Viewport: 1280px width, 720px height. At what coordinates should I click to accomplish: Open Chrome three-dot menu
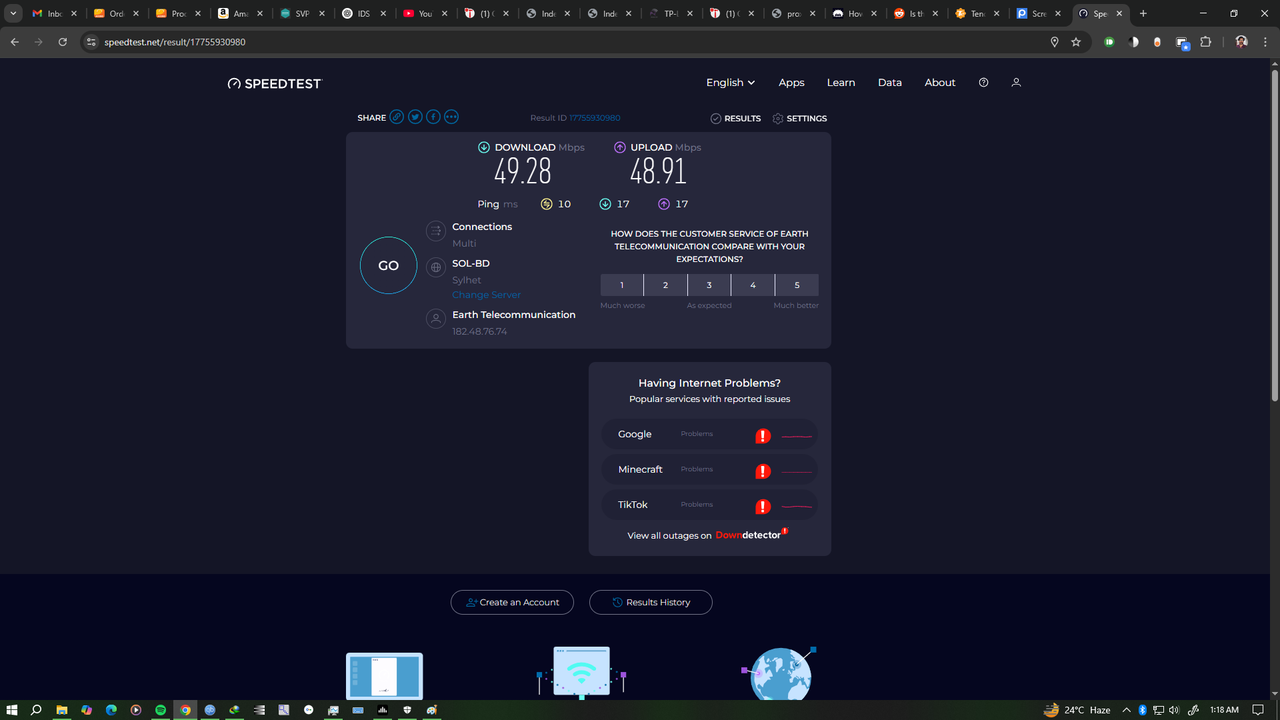1265,42
